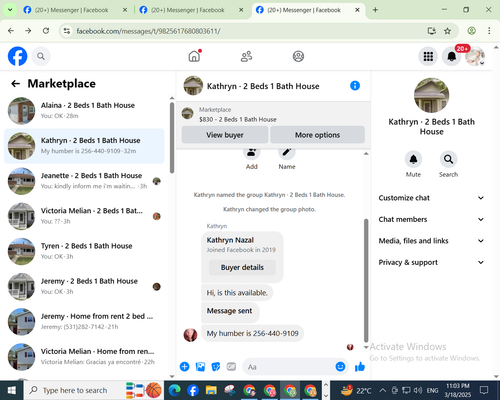Send a thumbs up like

tap(360, 367)
